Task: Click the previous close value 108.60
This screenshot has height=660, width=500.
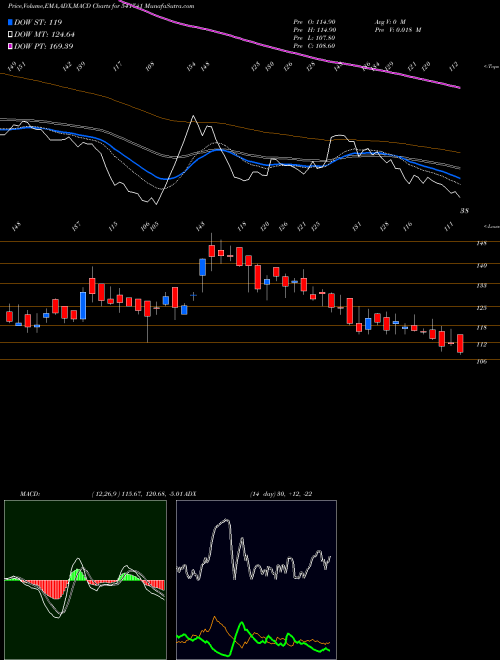Action: 324,46
